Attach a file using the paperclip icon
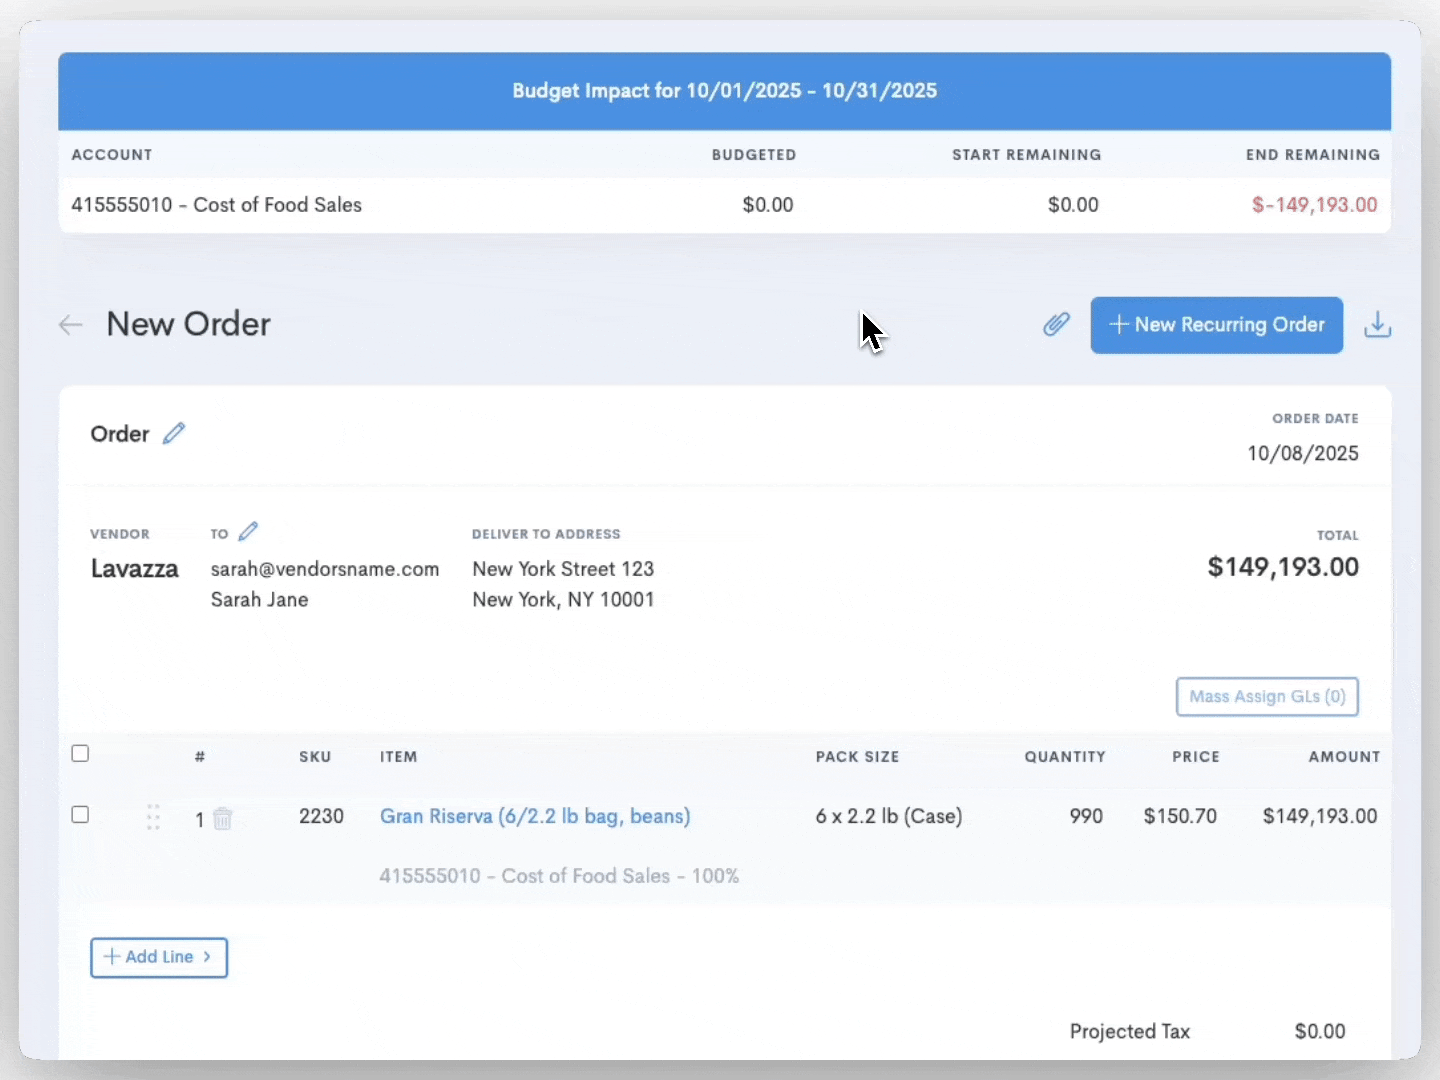Viewport: 1440px width, 1080px height. tap(1055, 325)
